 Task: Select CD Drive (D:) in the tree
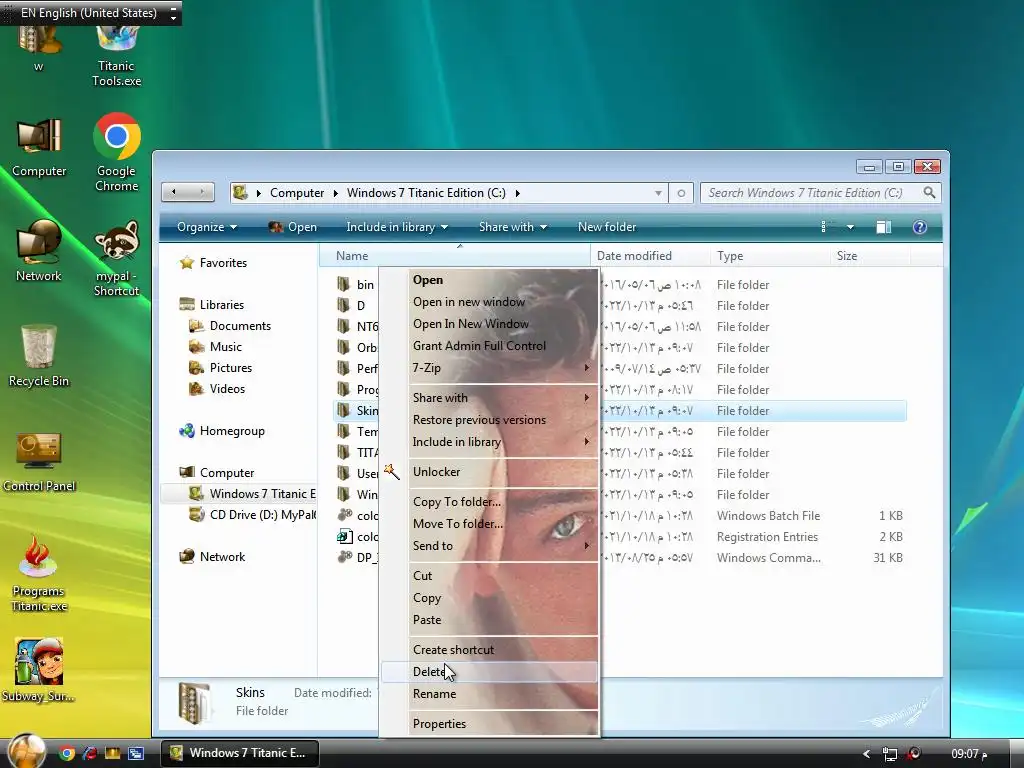tap(252, 515)
